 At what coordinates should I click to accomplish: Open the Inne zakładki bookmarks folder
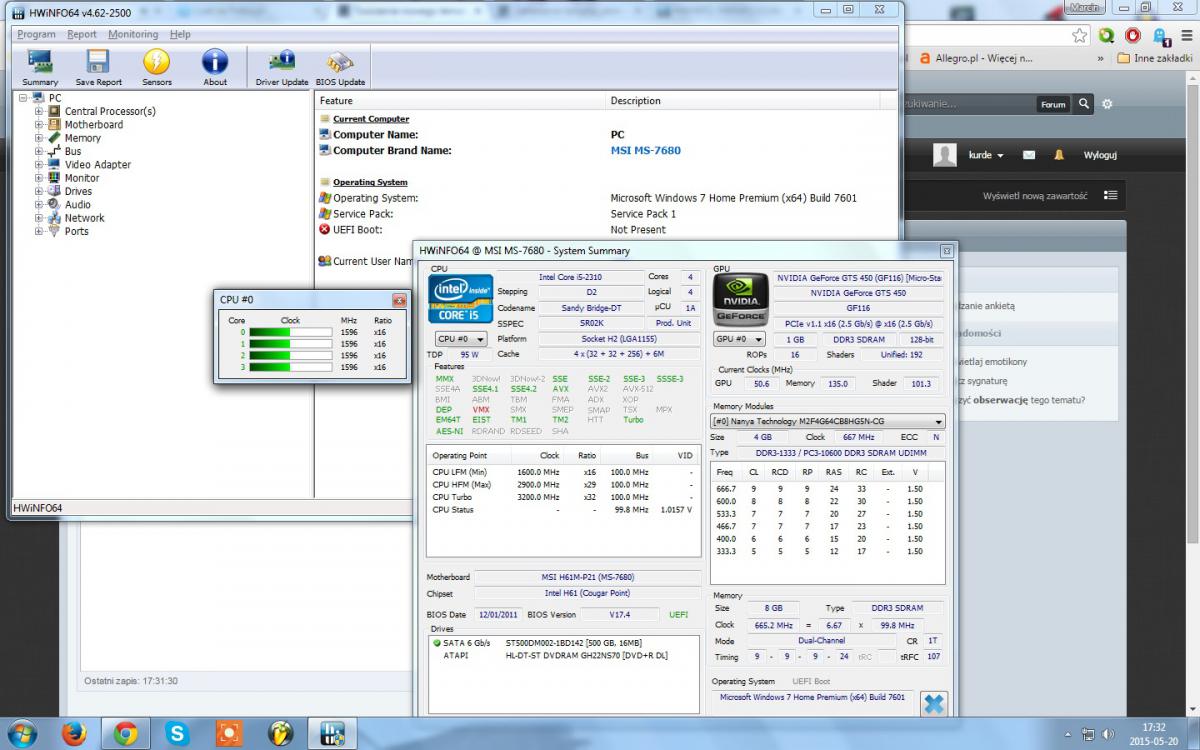pyautogui.click(x=1154, y=58)
